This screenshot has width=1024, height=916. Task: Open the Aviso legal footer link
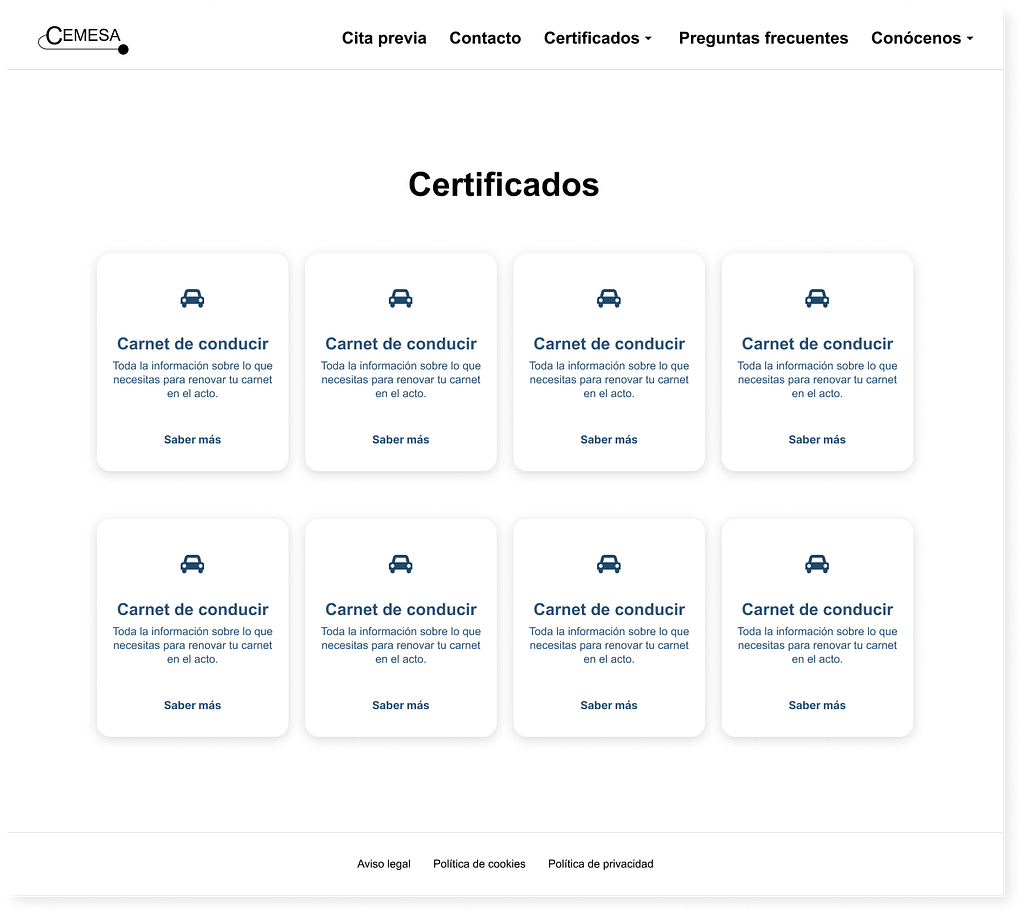(384, 864)
